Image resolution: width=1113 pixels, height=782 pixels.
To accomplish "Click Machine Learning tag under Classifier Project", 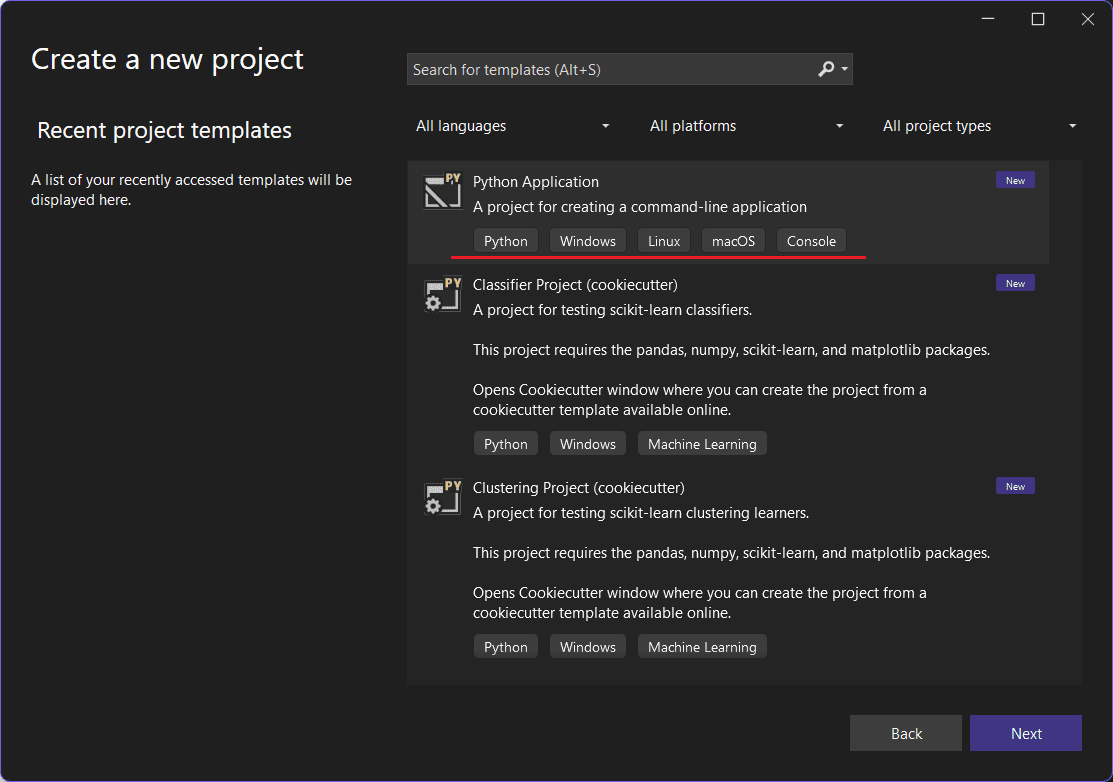I will tap(702, 444).
